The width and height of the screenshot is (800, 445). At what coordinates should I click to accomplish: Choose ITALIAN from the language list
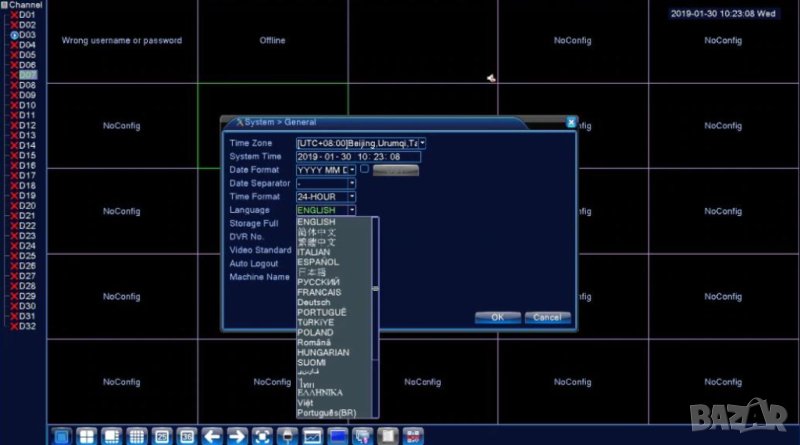[316, 252]
